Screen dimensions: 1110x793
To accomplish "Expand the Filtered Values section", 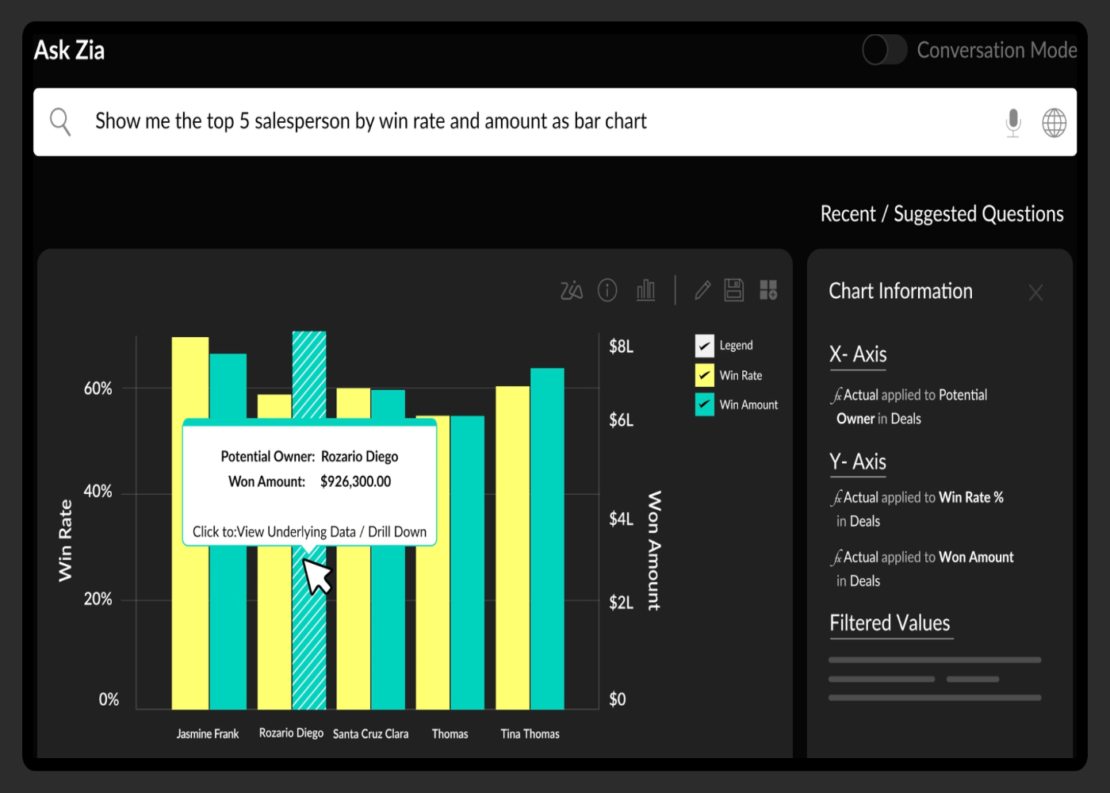I will (x=889, y=623).
